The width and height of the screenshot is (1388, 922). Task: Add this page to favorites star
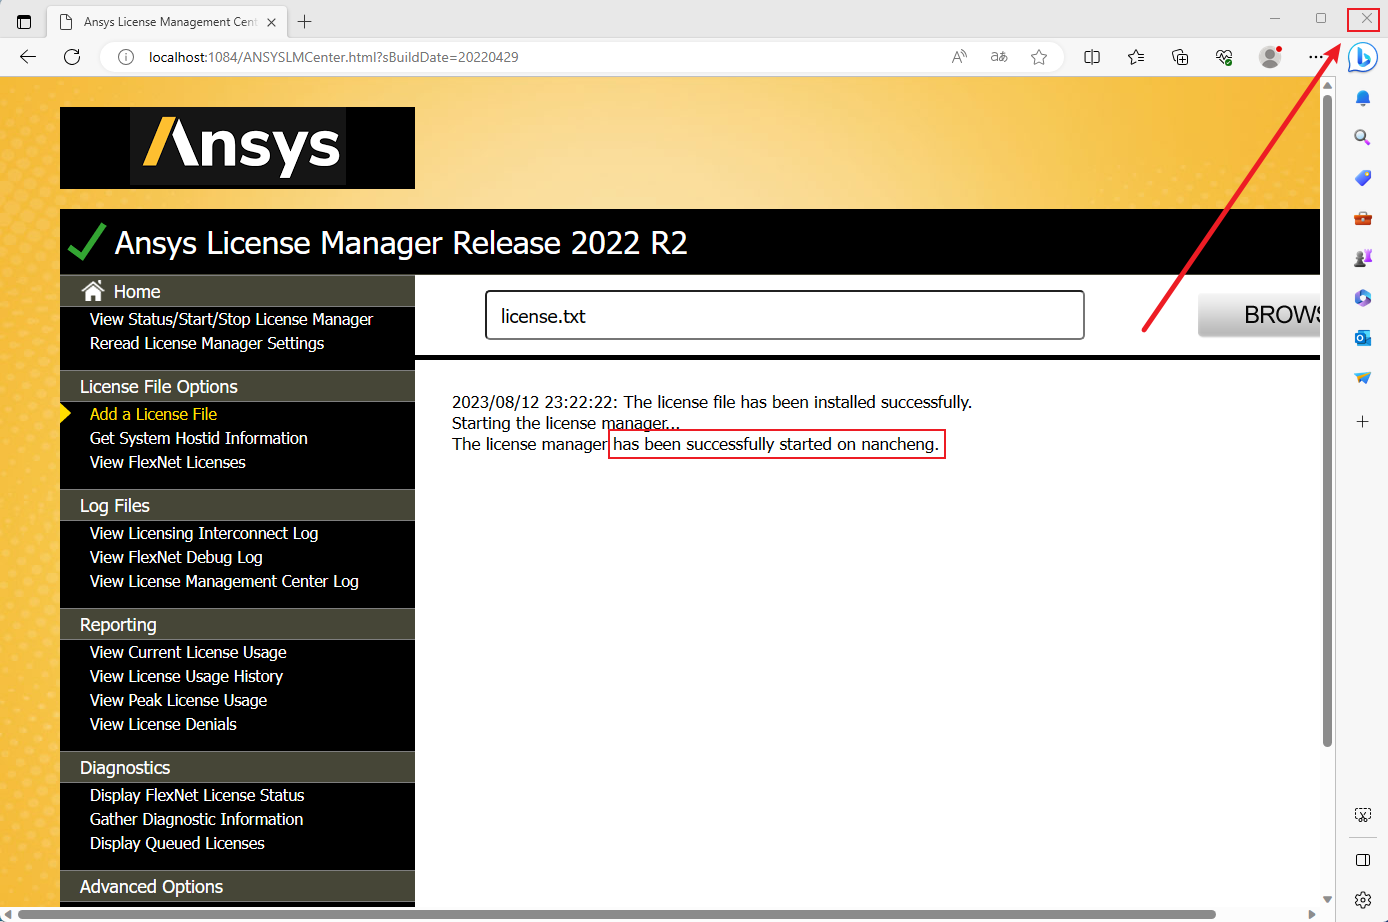pos(1039,57)
